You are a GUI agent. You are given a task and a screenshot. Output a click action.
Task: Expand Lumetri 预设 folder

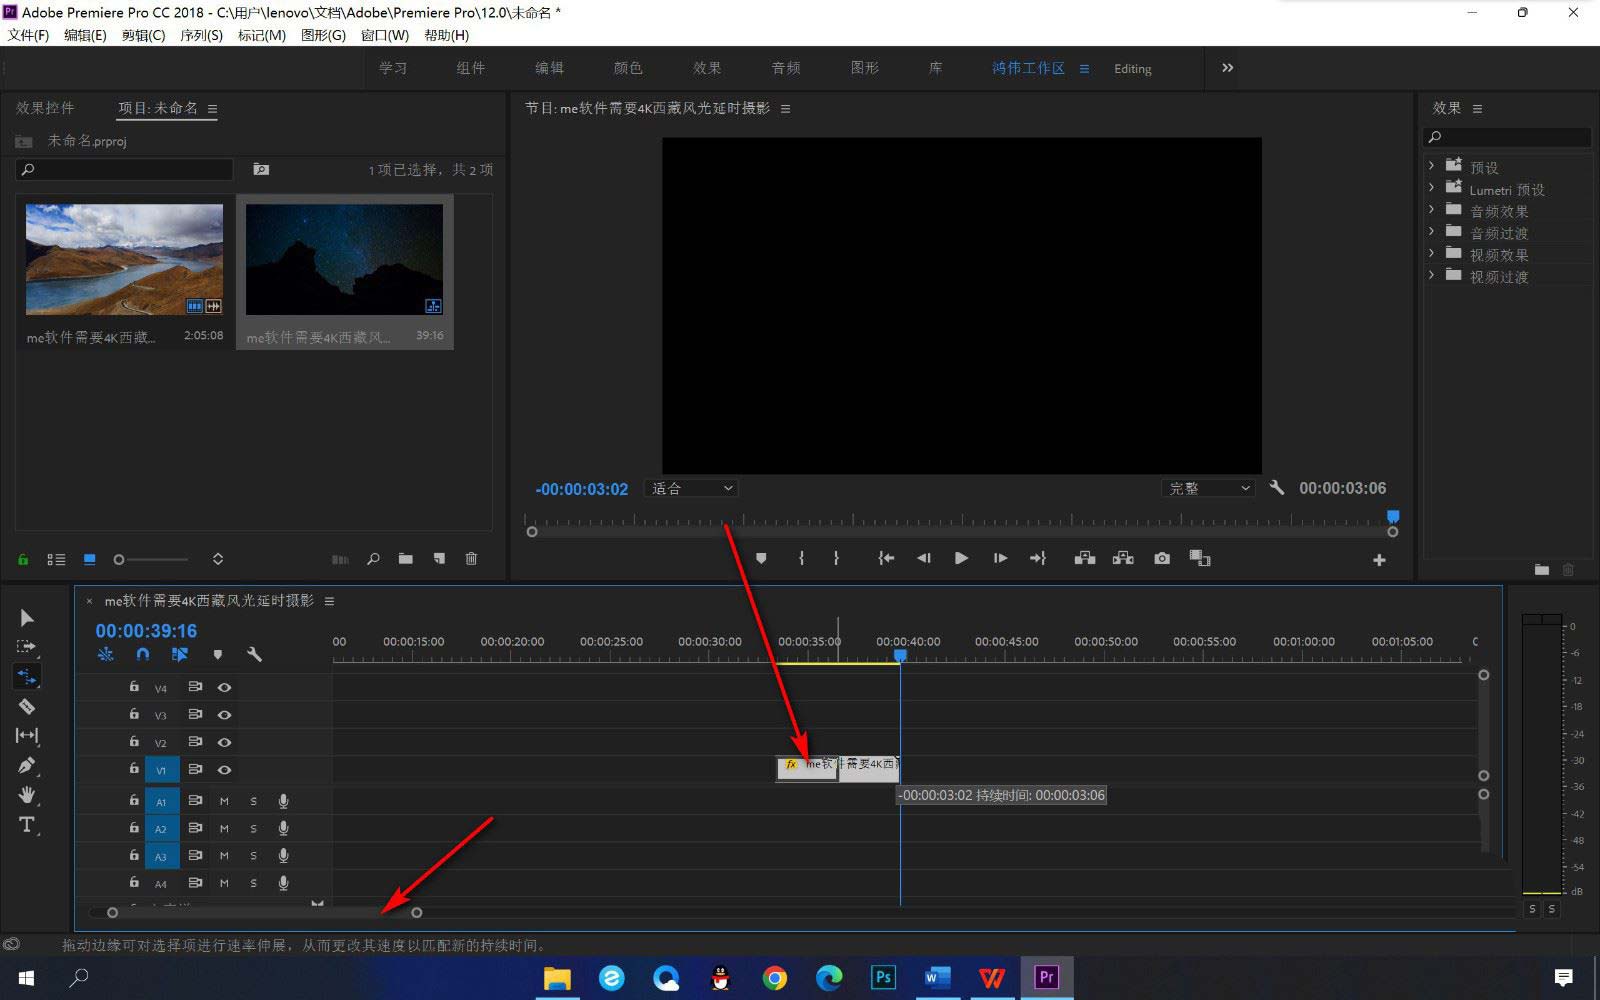coord(1431,187)
